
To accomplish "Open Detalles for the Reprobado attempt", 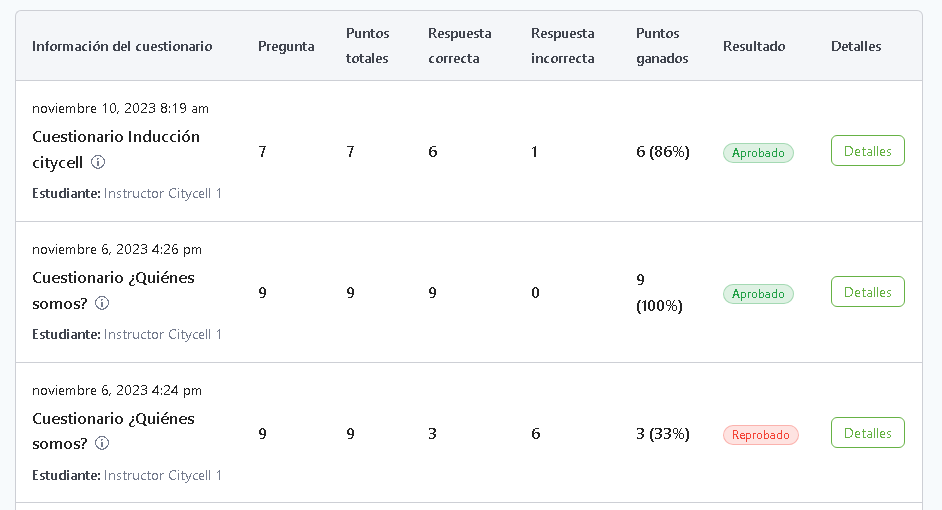I will (x=867, y=433).
